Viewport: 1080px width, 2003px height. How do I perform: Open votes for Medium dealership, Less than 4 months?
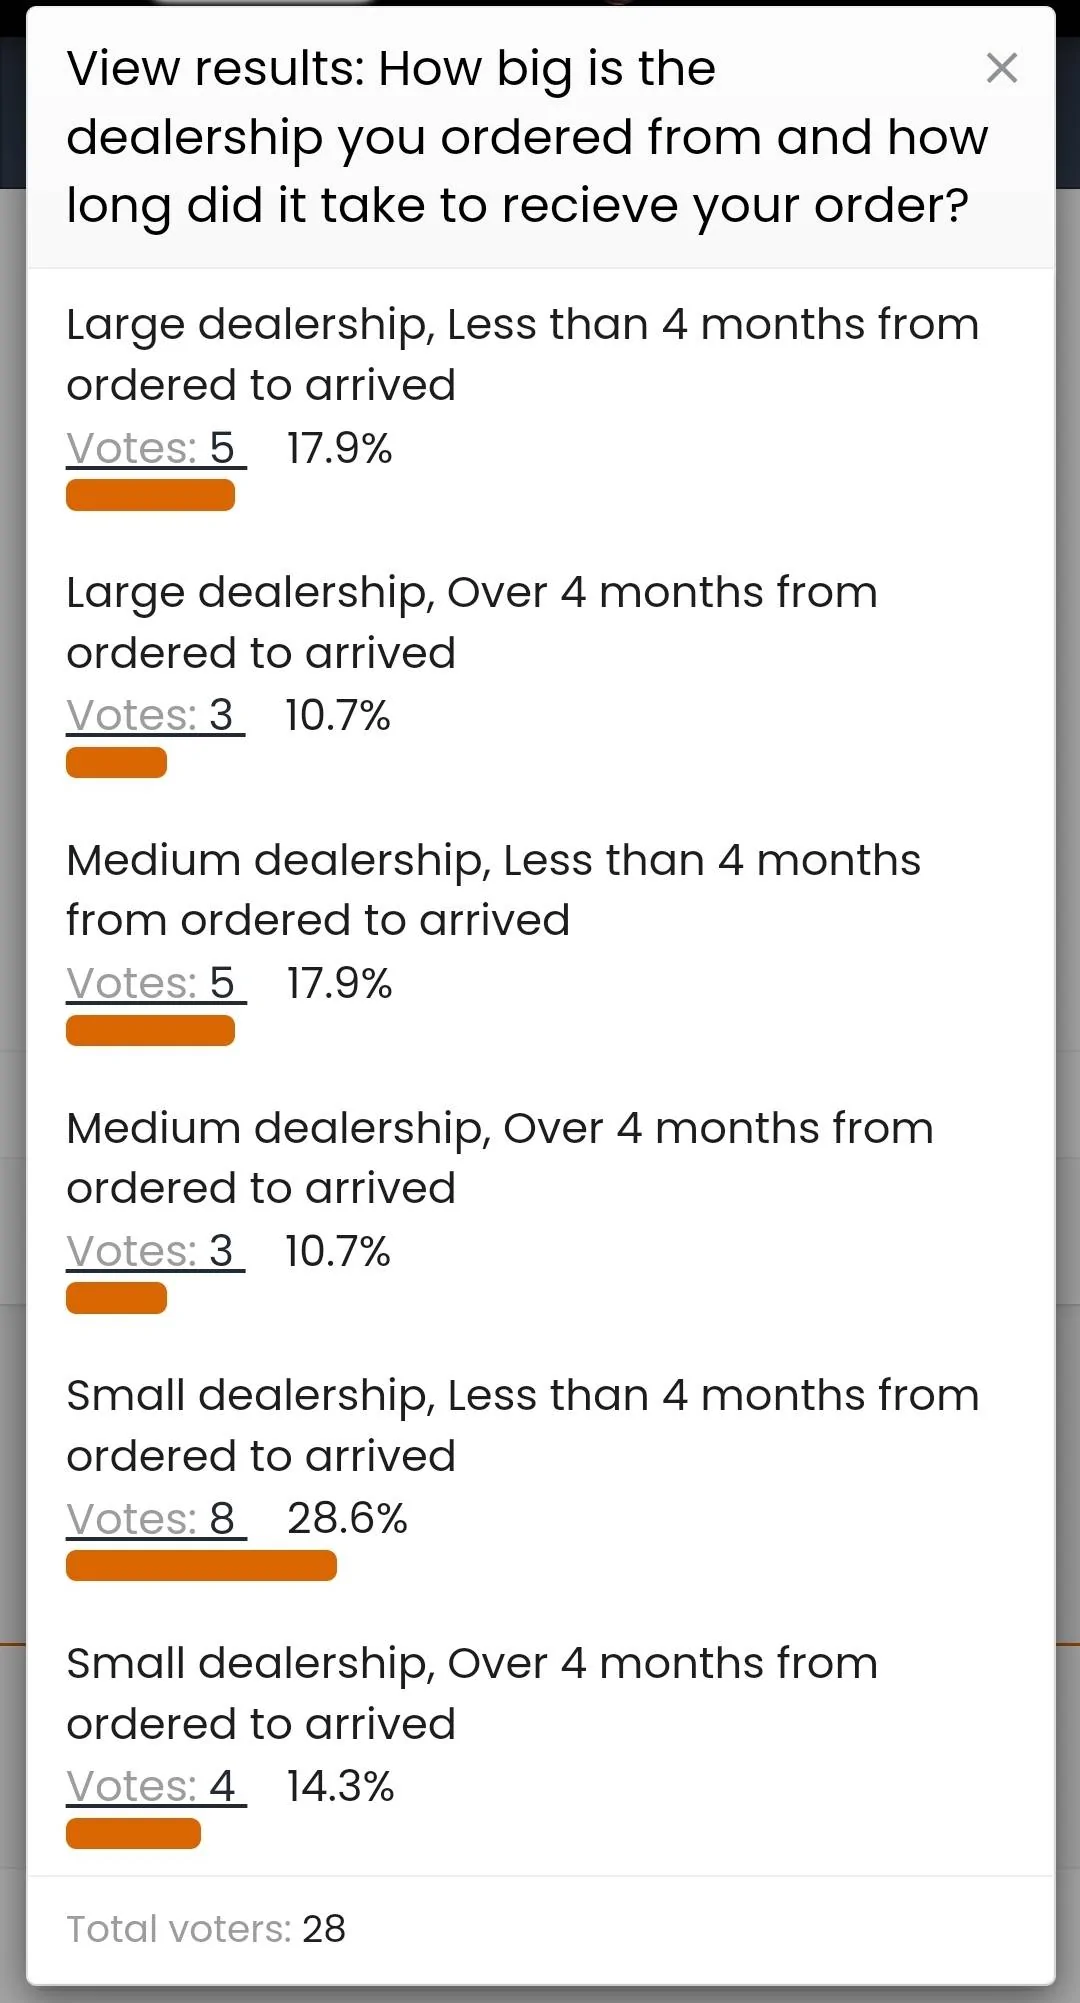[x=155, y=984]
